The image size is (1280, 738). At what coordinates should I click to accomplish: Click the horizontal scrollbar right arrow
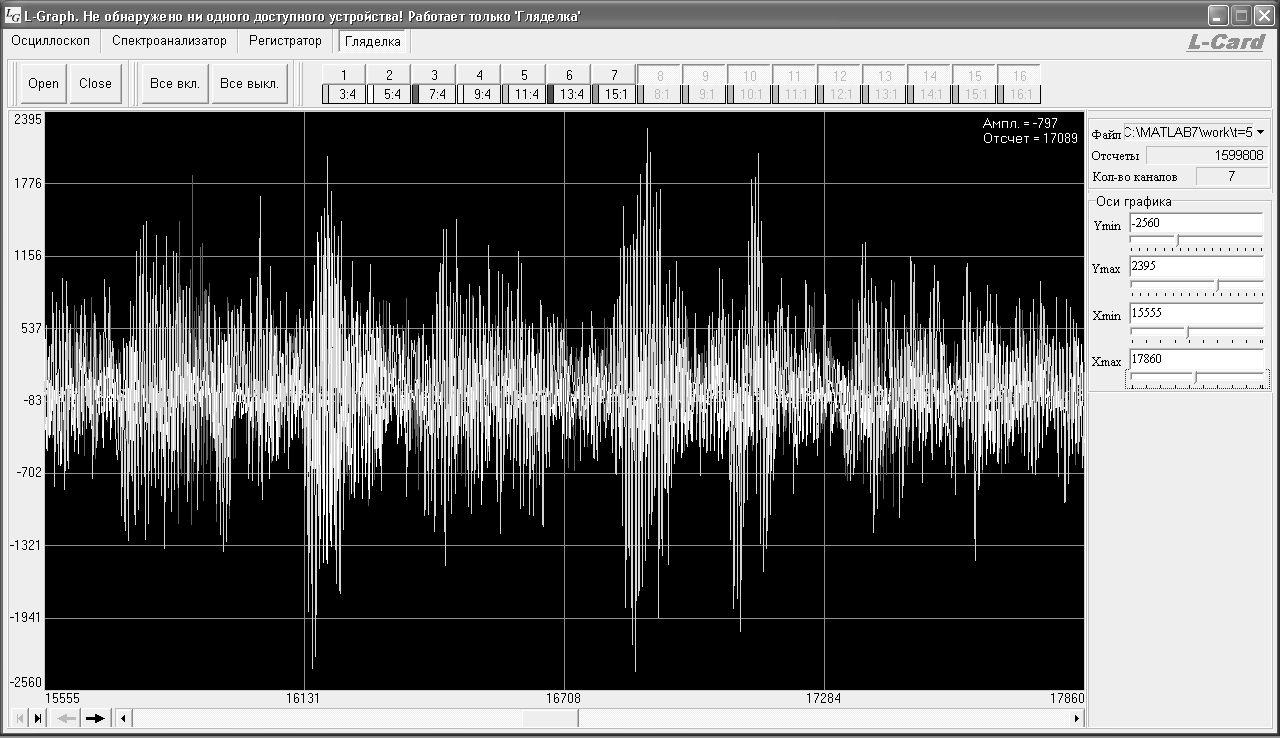(1077, 717)
